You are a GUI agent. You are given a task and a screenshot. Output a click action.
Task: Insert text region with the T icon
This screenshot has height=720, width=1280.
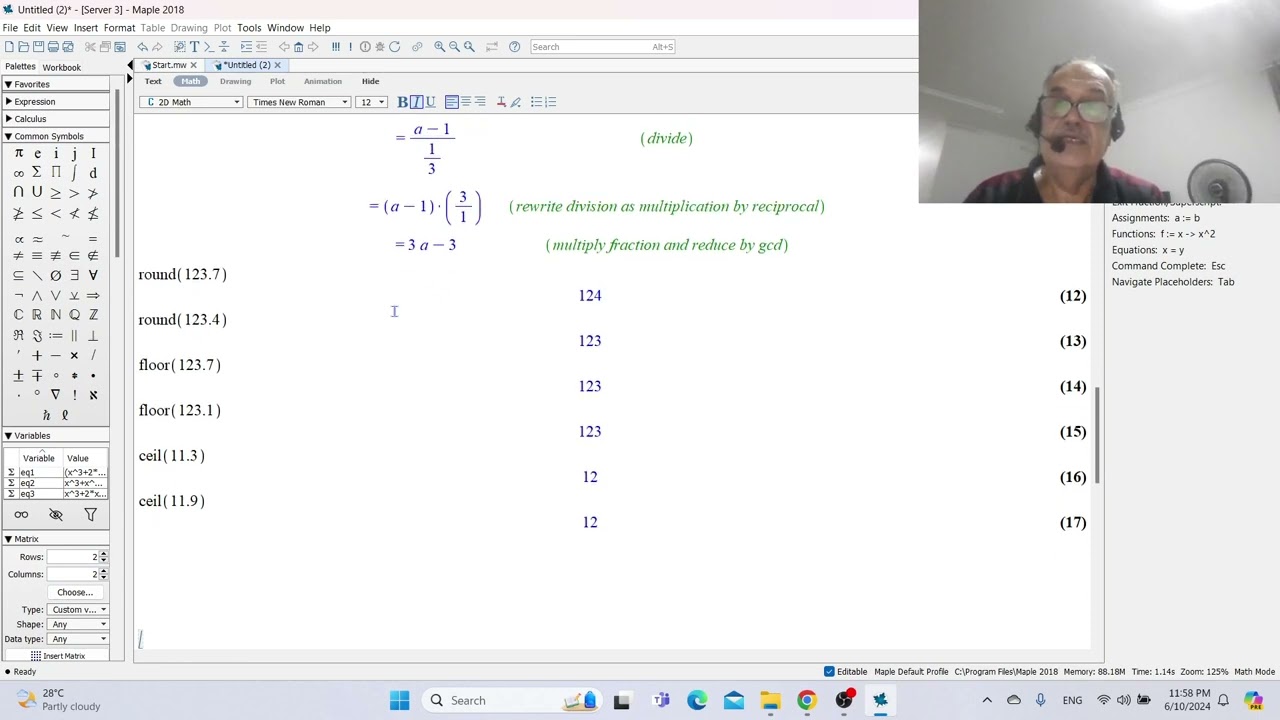(x=194, y=46)
